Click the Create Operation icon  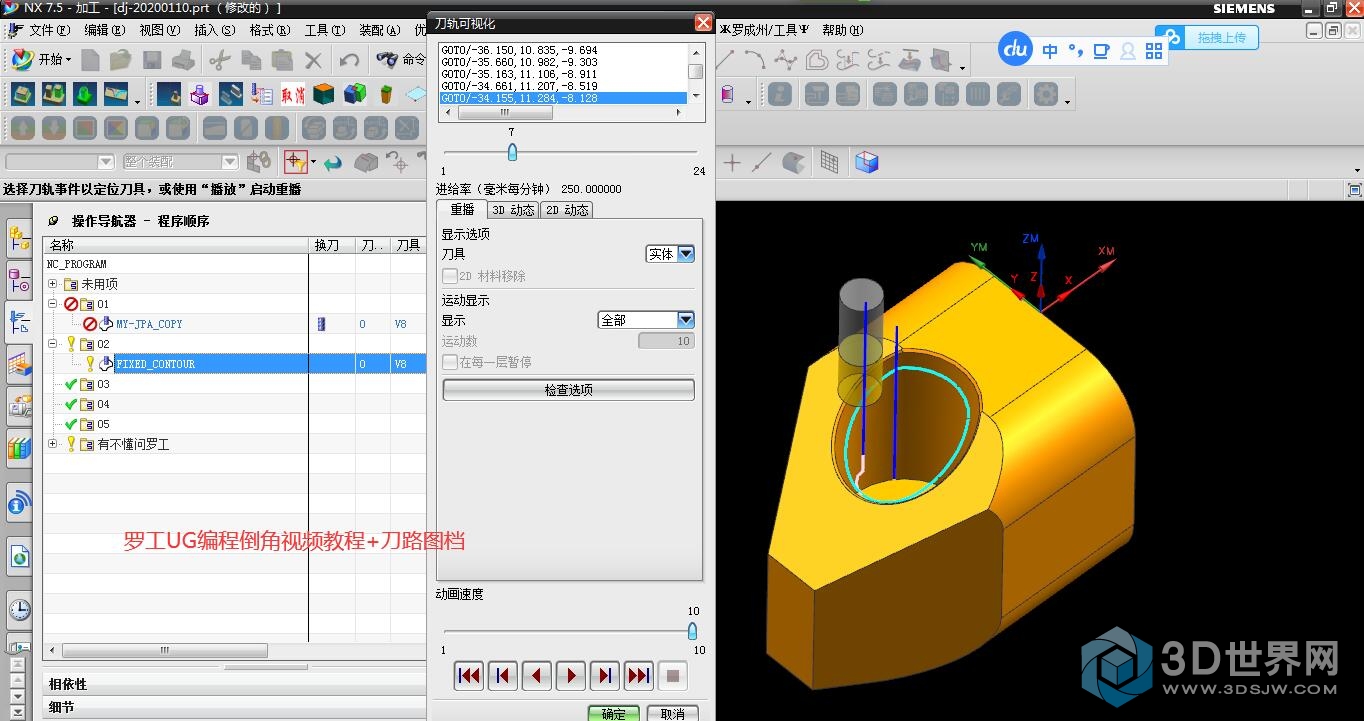coord(169,95)
